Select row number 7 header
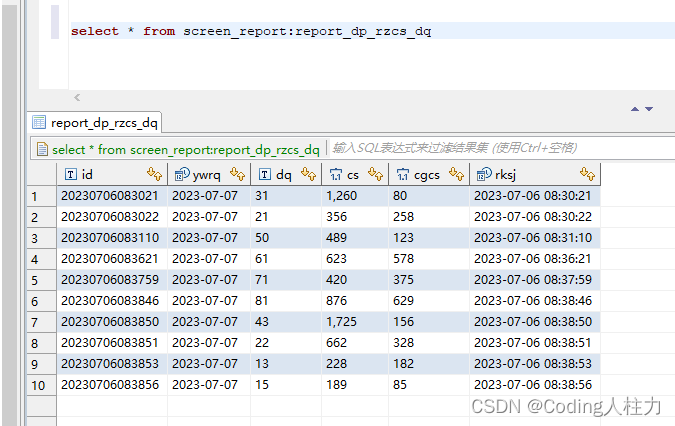675x426 pixels. click(x=42, y=322)
